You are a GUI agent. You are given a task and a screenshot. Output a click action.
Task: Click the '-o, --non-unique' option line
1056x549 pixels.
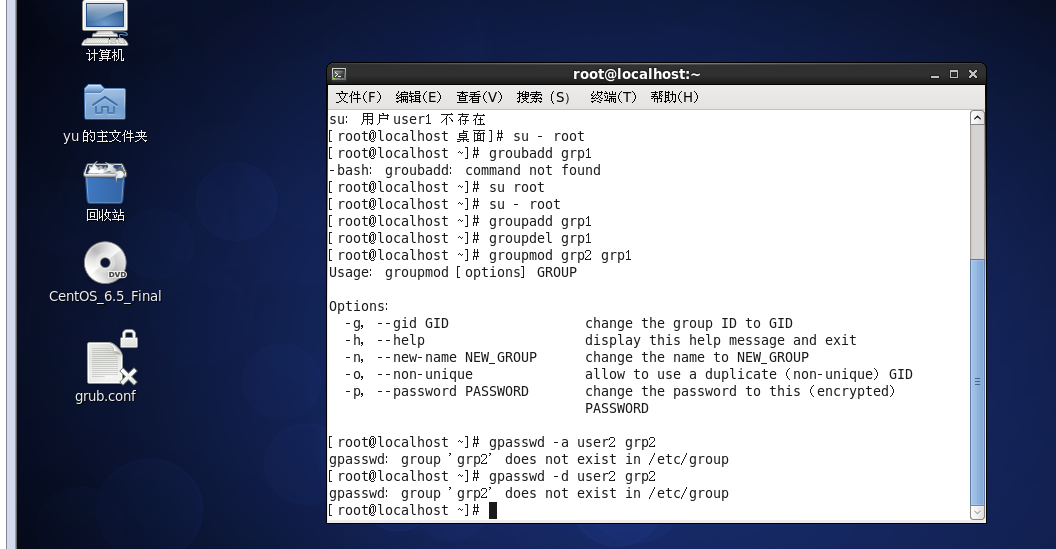[628, 375]
